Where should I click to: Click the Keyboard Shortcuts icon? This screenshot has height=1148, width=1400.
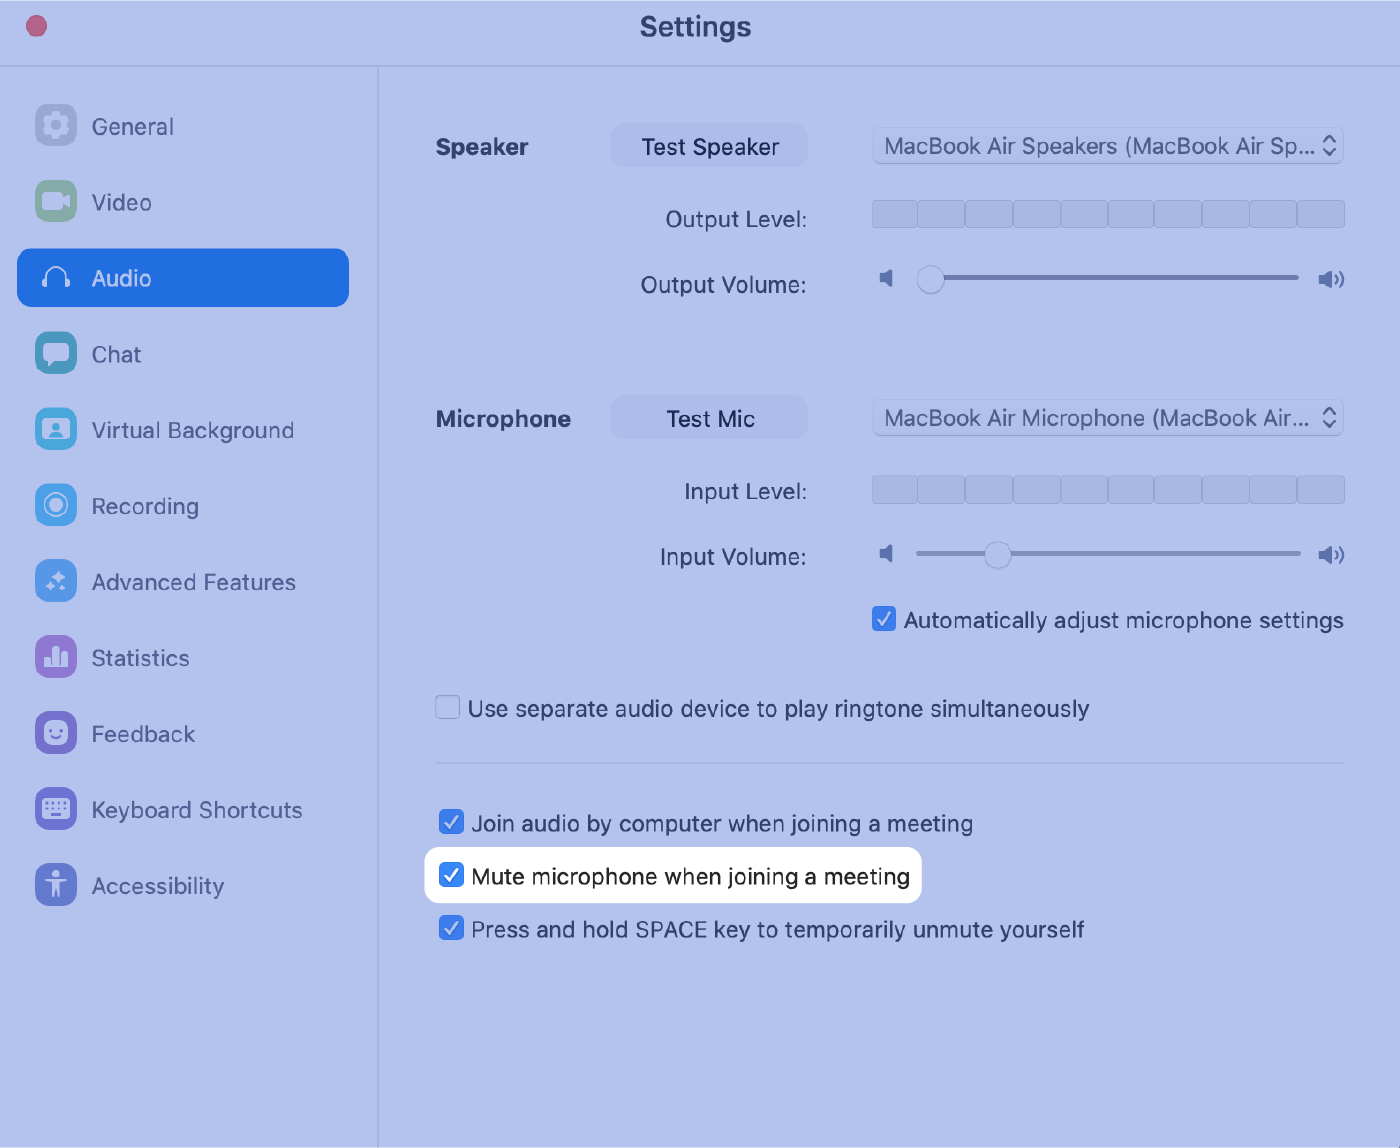coord(56,809)
